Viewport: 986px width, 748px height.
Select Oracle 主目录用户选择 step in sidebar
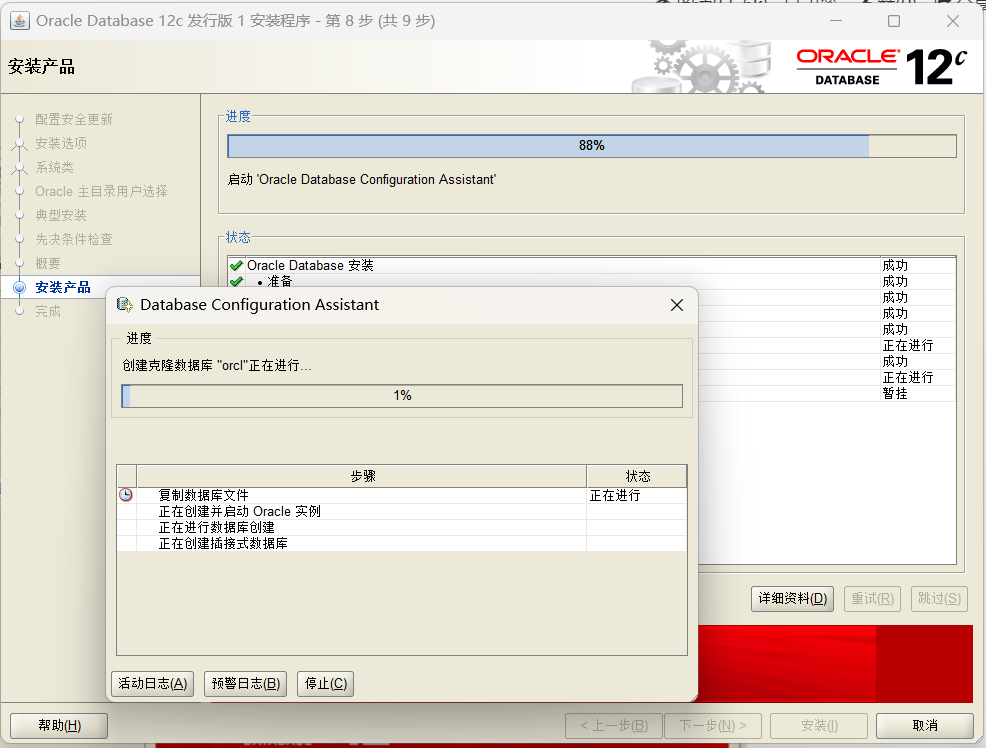click(x=101, y=191)
